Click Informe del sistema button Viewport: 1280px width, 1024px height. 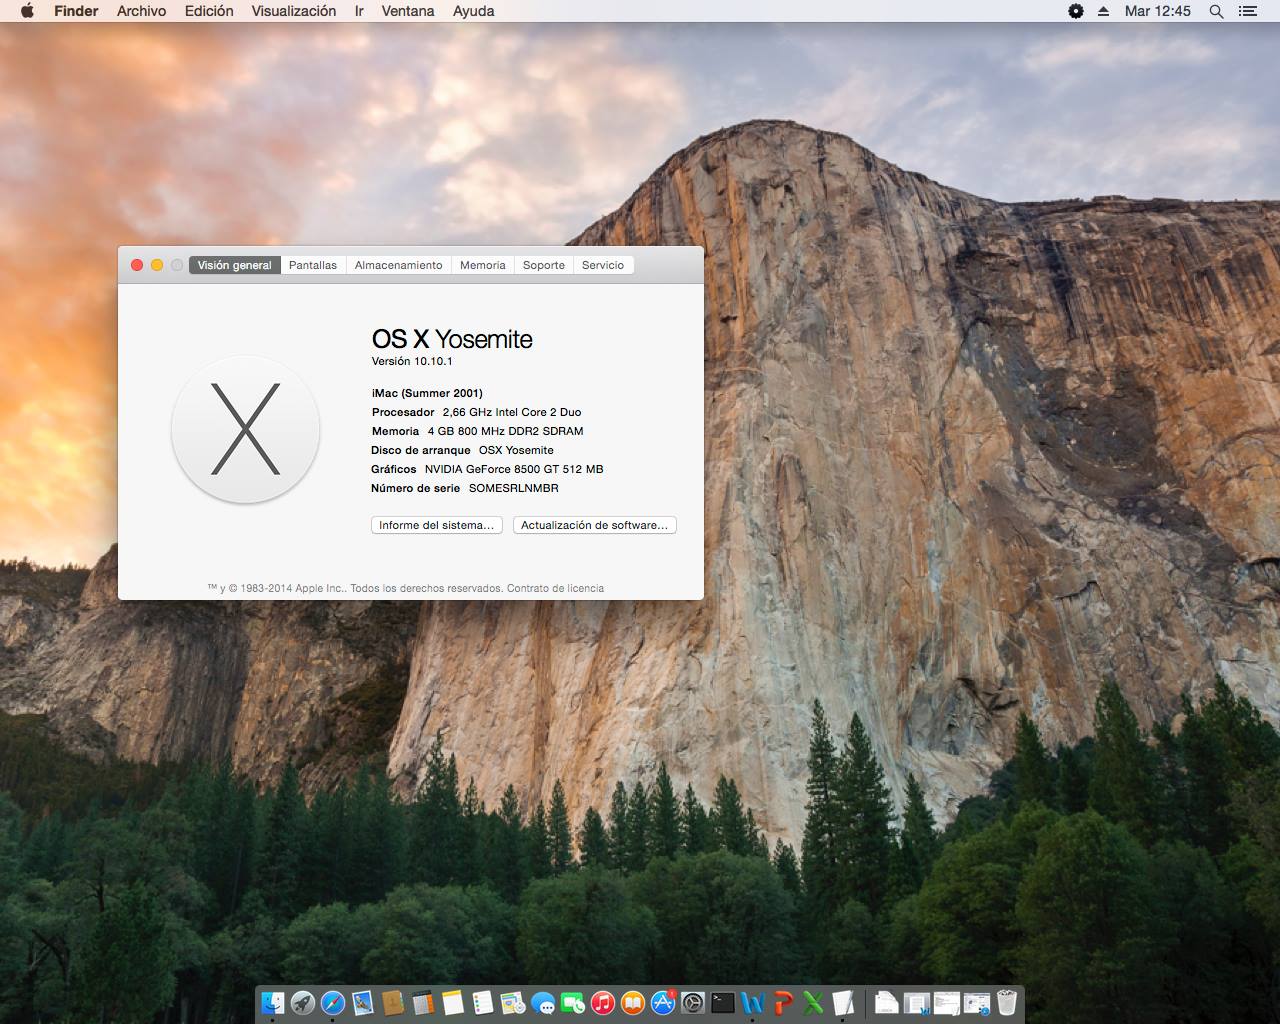pyautogui.click(x=437, y=525)
